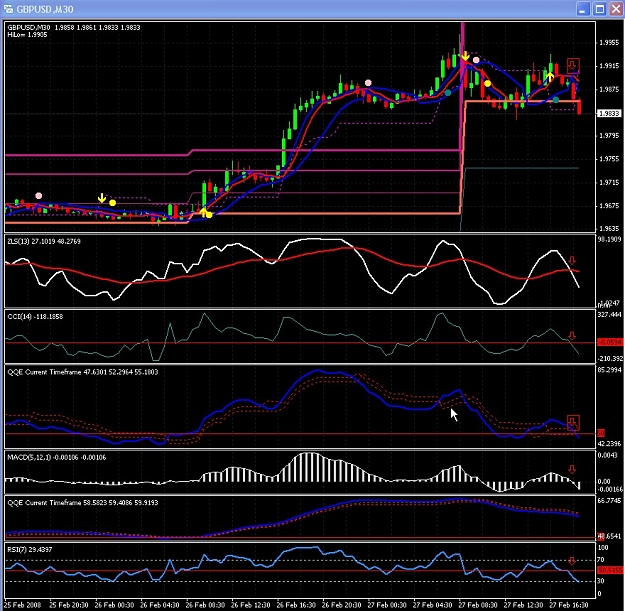Click the '27 Feb 00:30' time axis label
The height and width of the screenshot is (611, 625).
(x=387, y=605)
